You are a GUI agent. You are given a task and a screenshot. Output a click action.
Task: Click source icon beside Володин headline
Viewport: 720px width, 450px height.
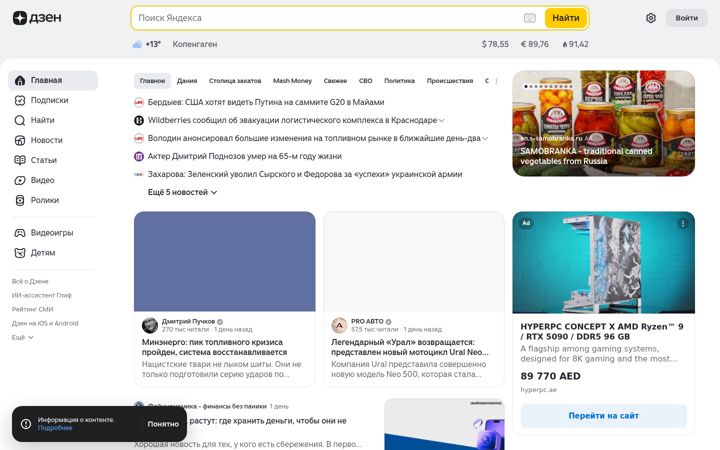click(x=139, y=138)
